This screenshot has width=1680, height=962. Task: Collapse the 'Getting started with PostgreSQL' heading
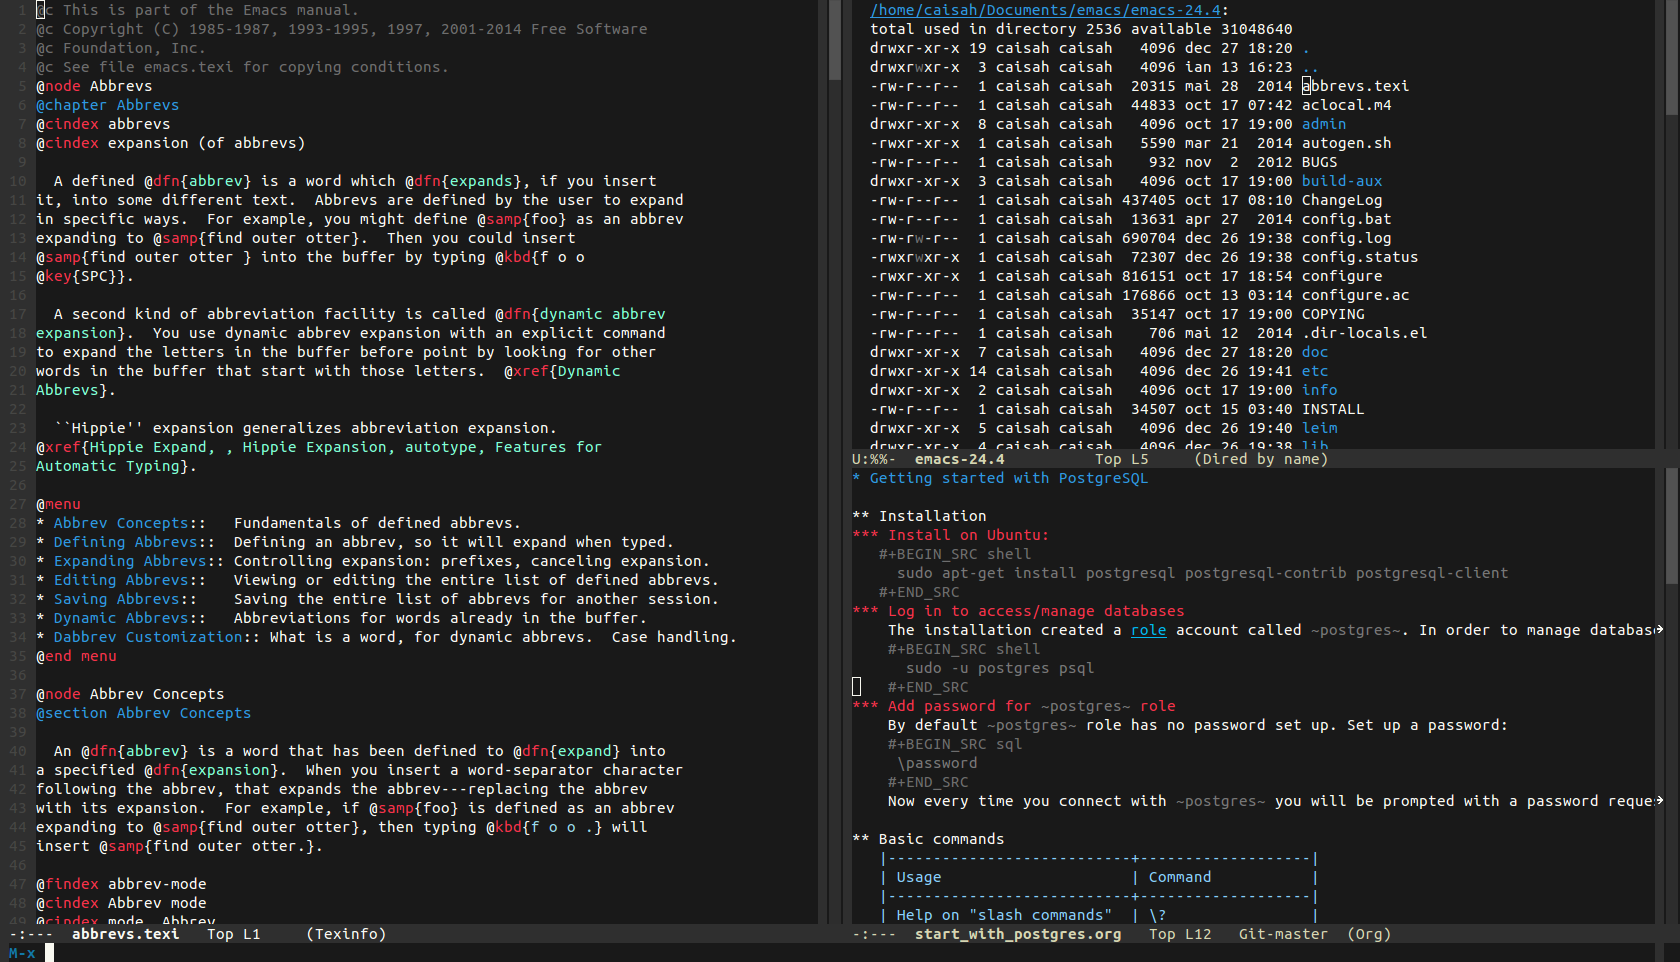click(1000, 478)
